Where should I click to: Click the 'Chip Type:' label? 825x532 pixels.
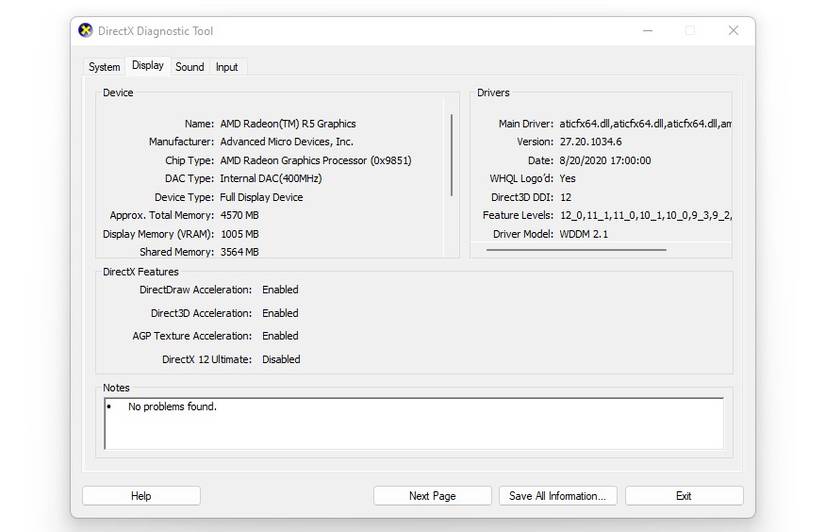(x=189, y=160)
